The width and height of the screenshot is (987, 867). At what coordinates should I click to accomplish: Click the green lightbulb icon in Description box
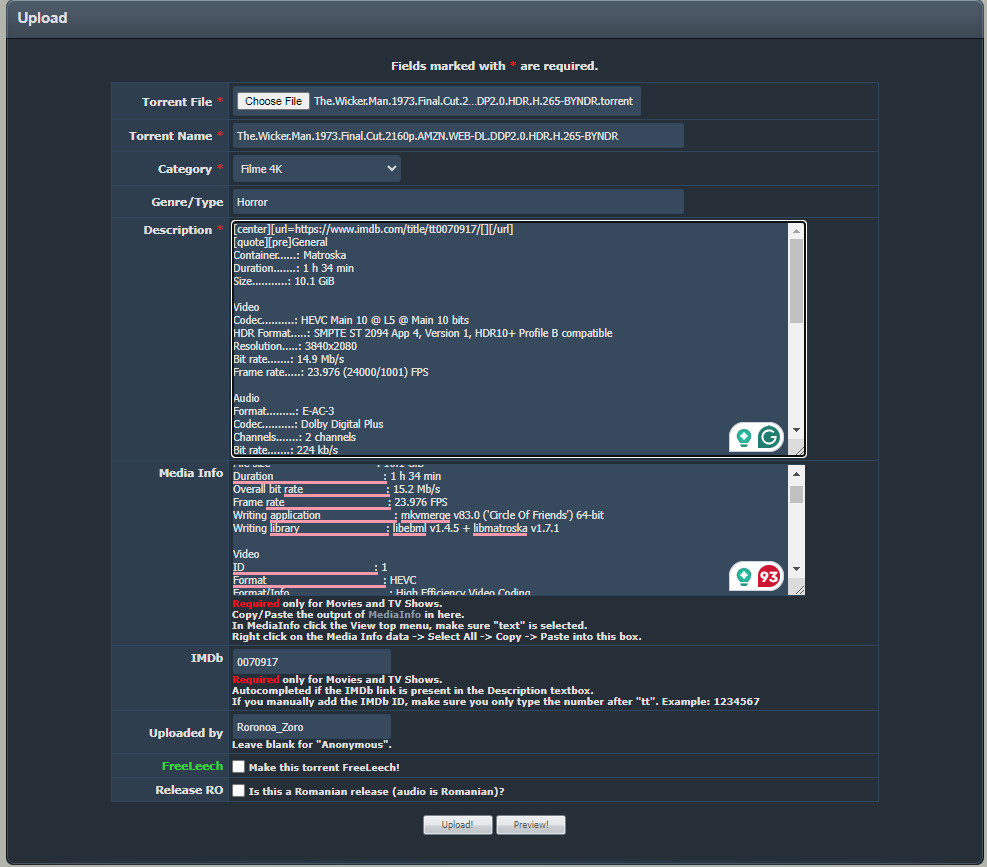[744, 437]
